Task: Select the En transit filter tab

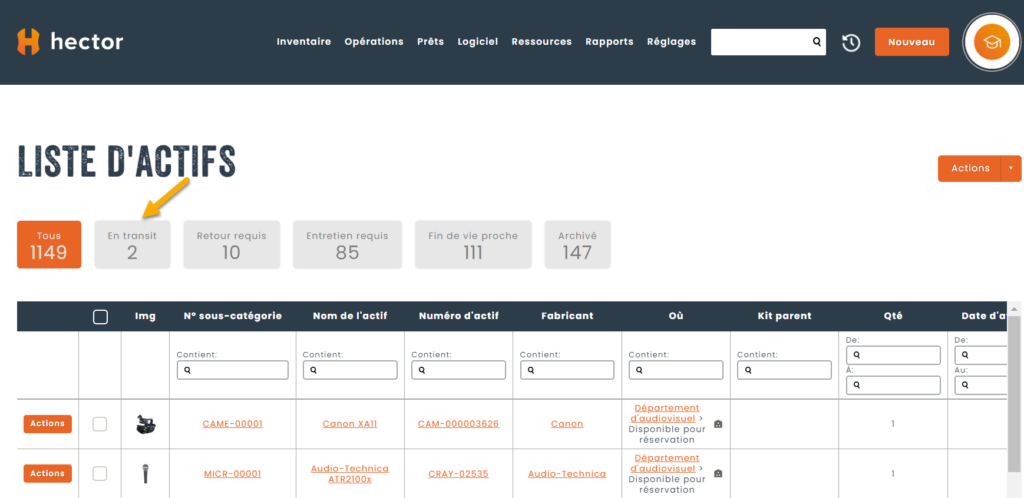Action: click(x=132, y=245)
